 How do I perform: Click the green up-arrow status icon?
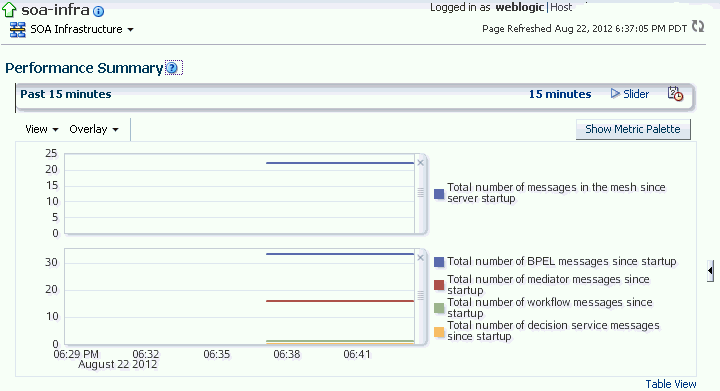pos(9,10)
